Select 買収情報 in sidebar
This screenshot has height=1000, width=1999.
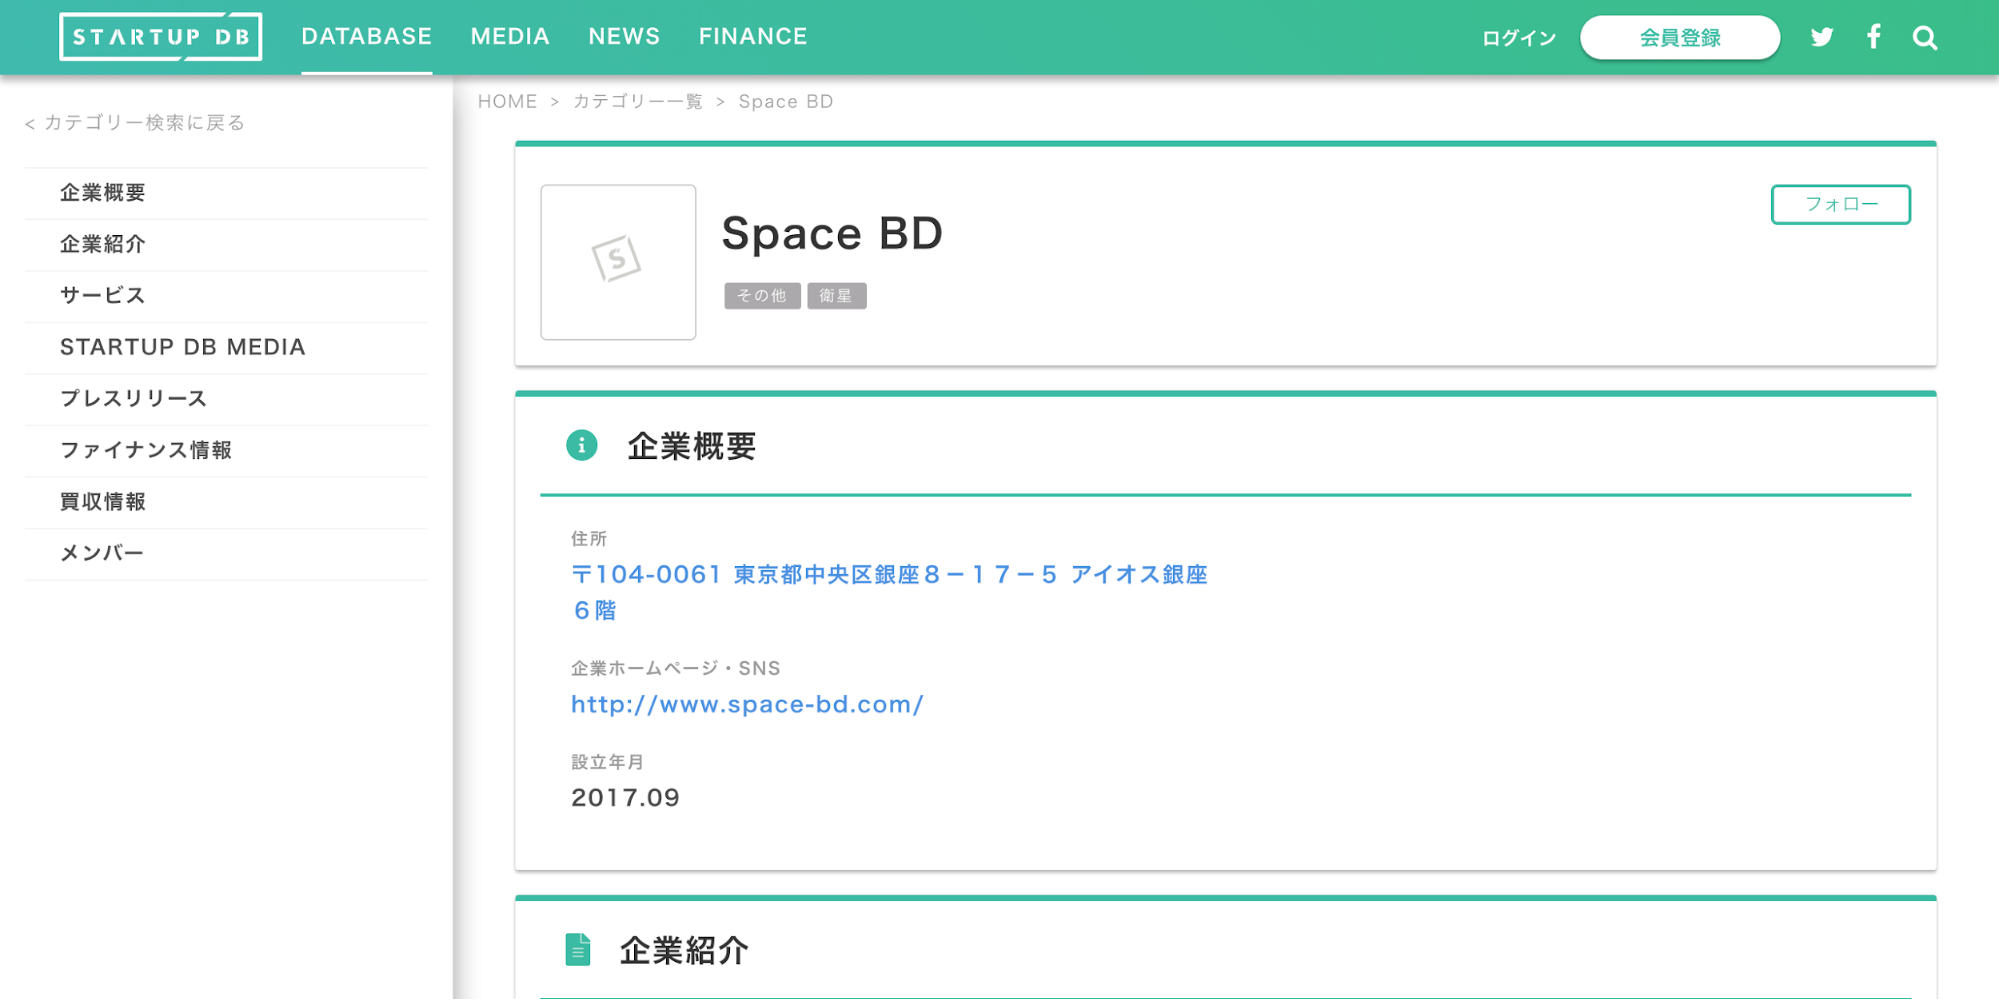[x=226, y=502]
